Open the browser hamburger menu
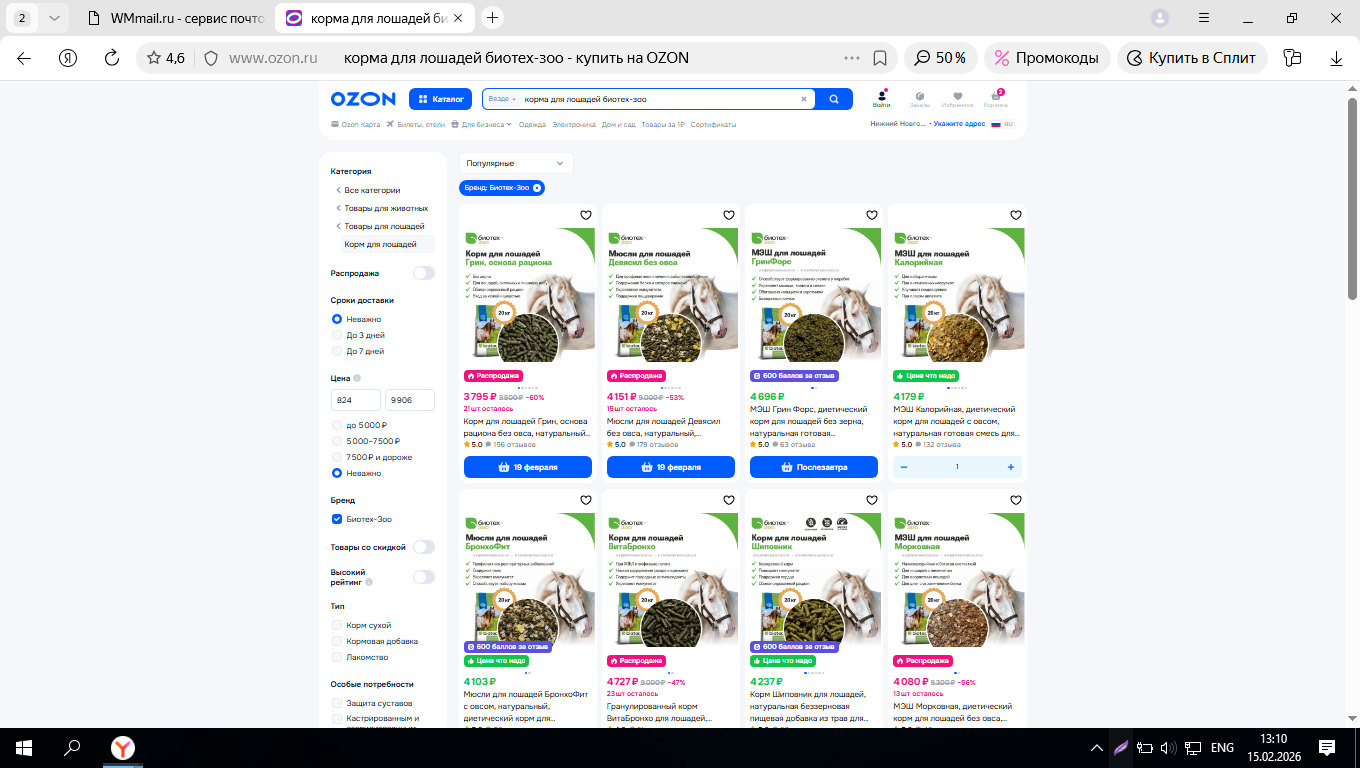Viewport: 1360px width, 768px height. tap(1204, 18)
